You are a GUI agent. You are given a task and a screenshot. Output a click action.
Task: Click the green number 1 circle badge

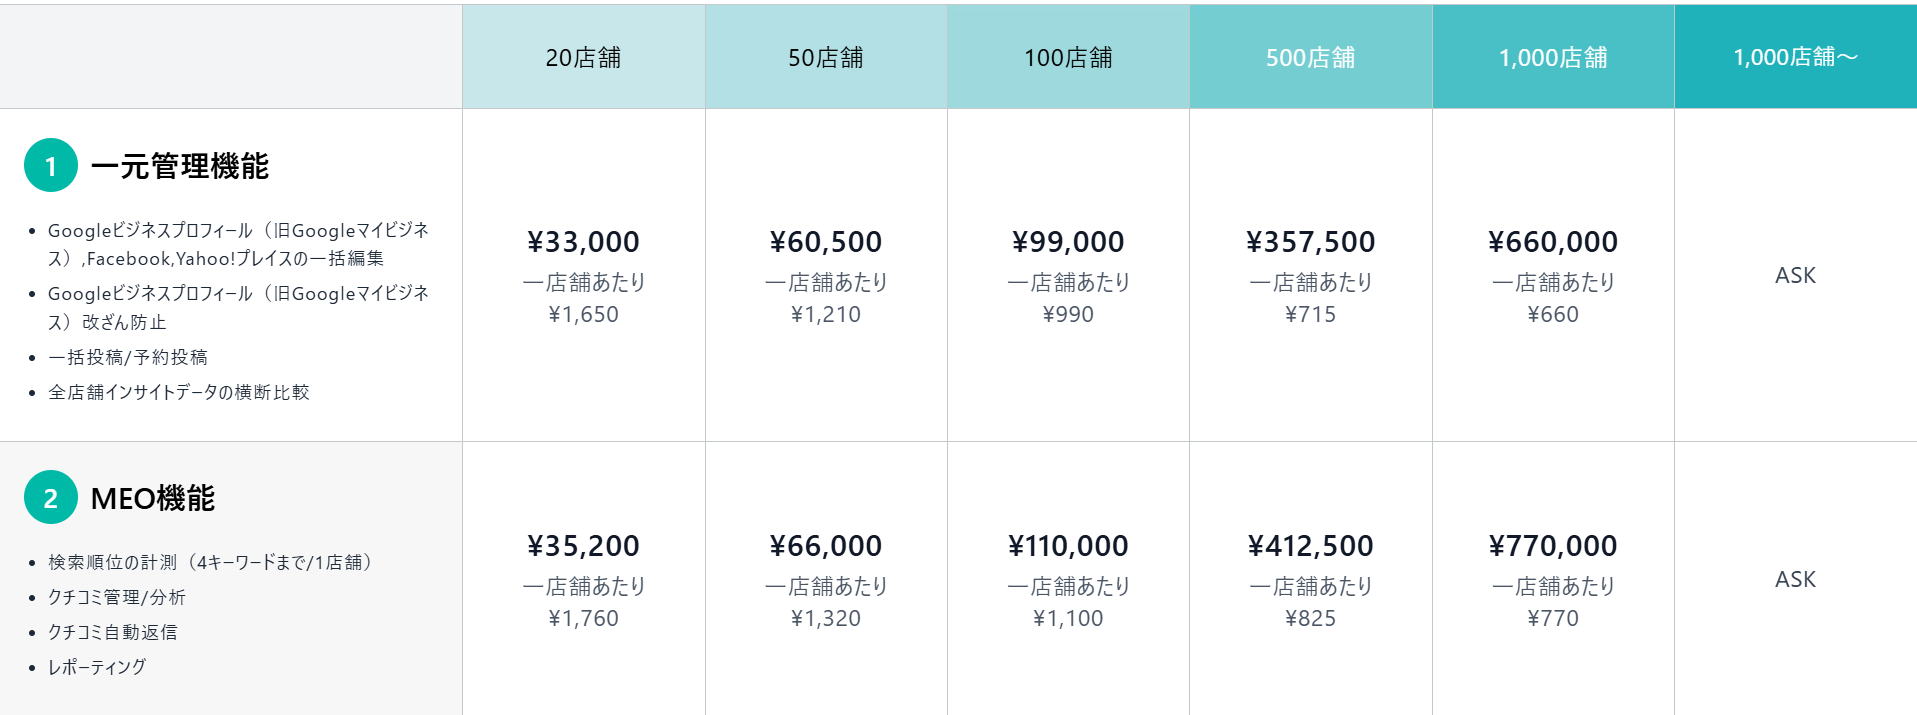[x=51, y=165]
